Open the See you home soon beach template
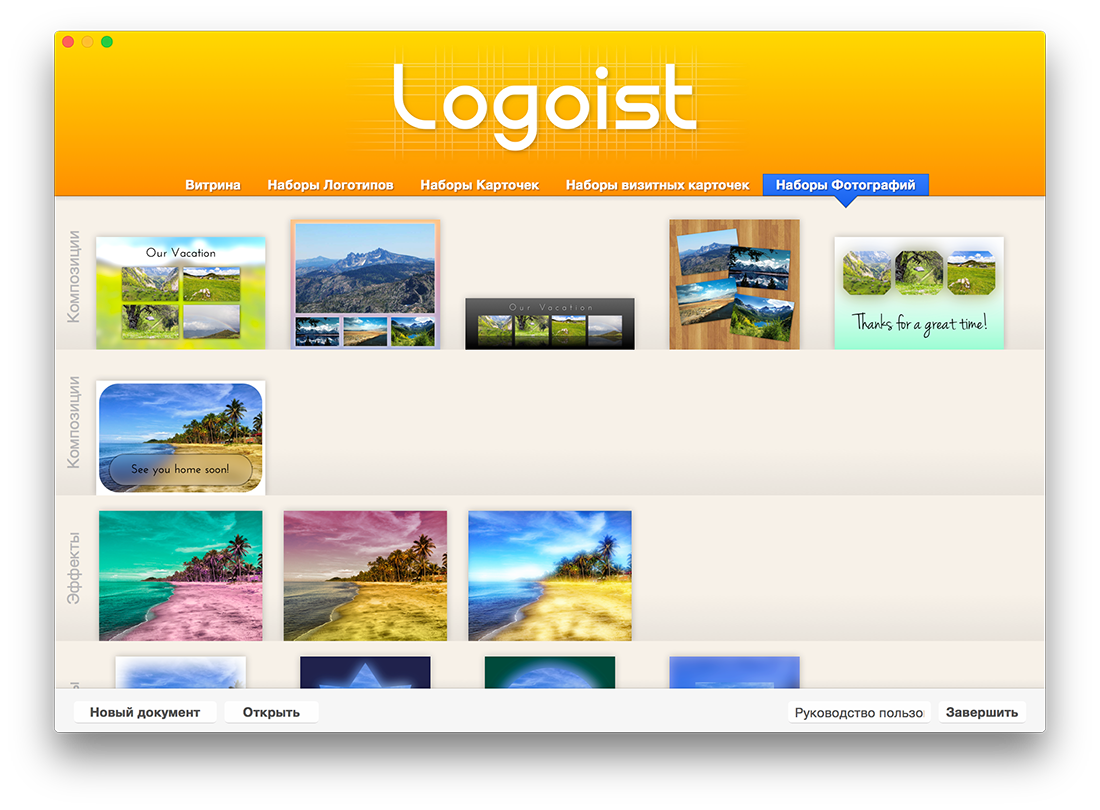The height and width of the screenshot is (810, 1100). 181,438
